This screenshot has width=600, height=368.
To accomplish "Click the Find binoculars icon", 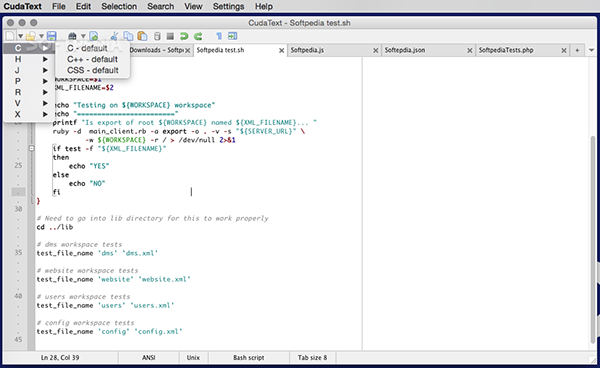I will [72, 36].
